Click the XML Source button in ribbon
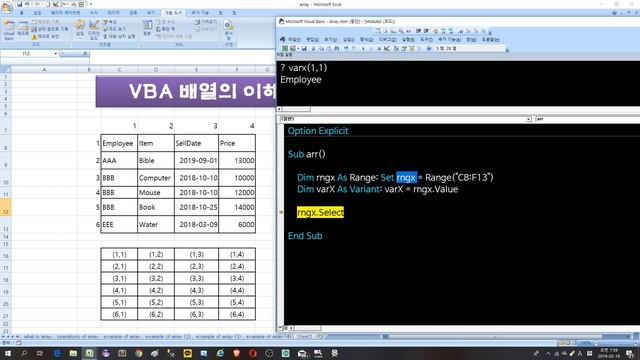 pyautogui.click(x=147, y=28)
